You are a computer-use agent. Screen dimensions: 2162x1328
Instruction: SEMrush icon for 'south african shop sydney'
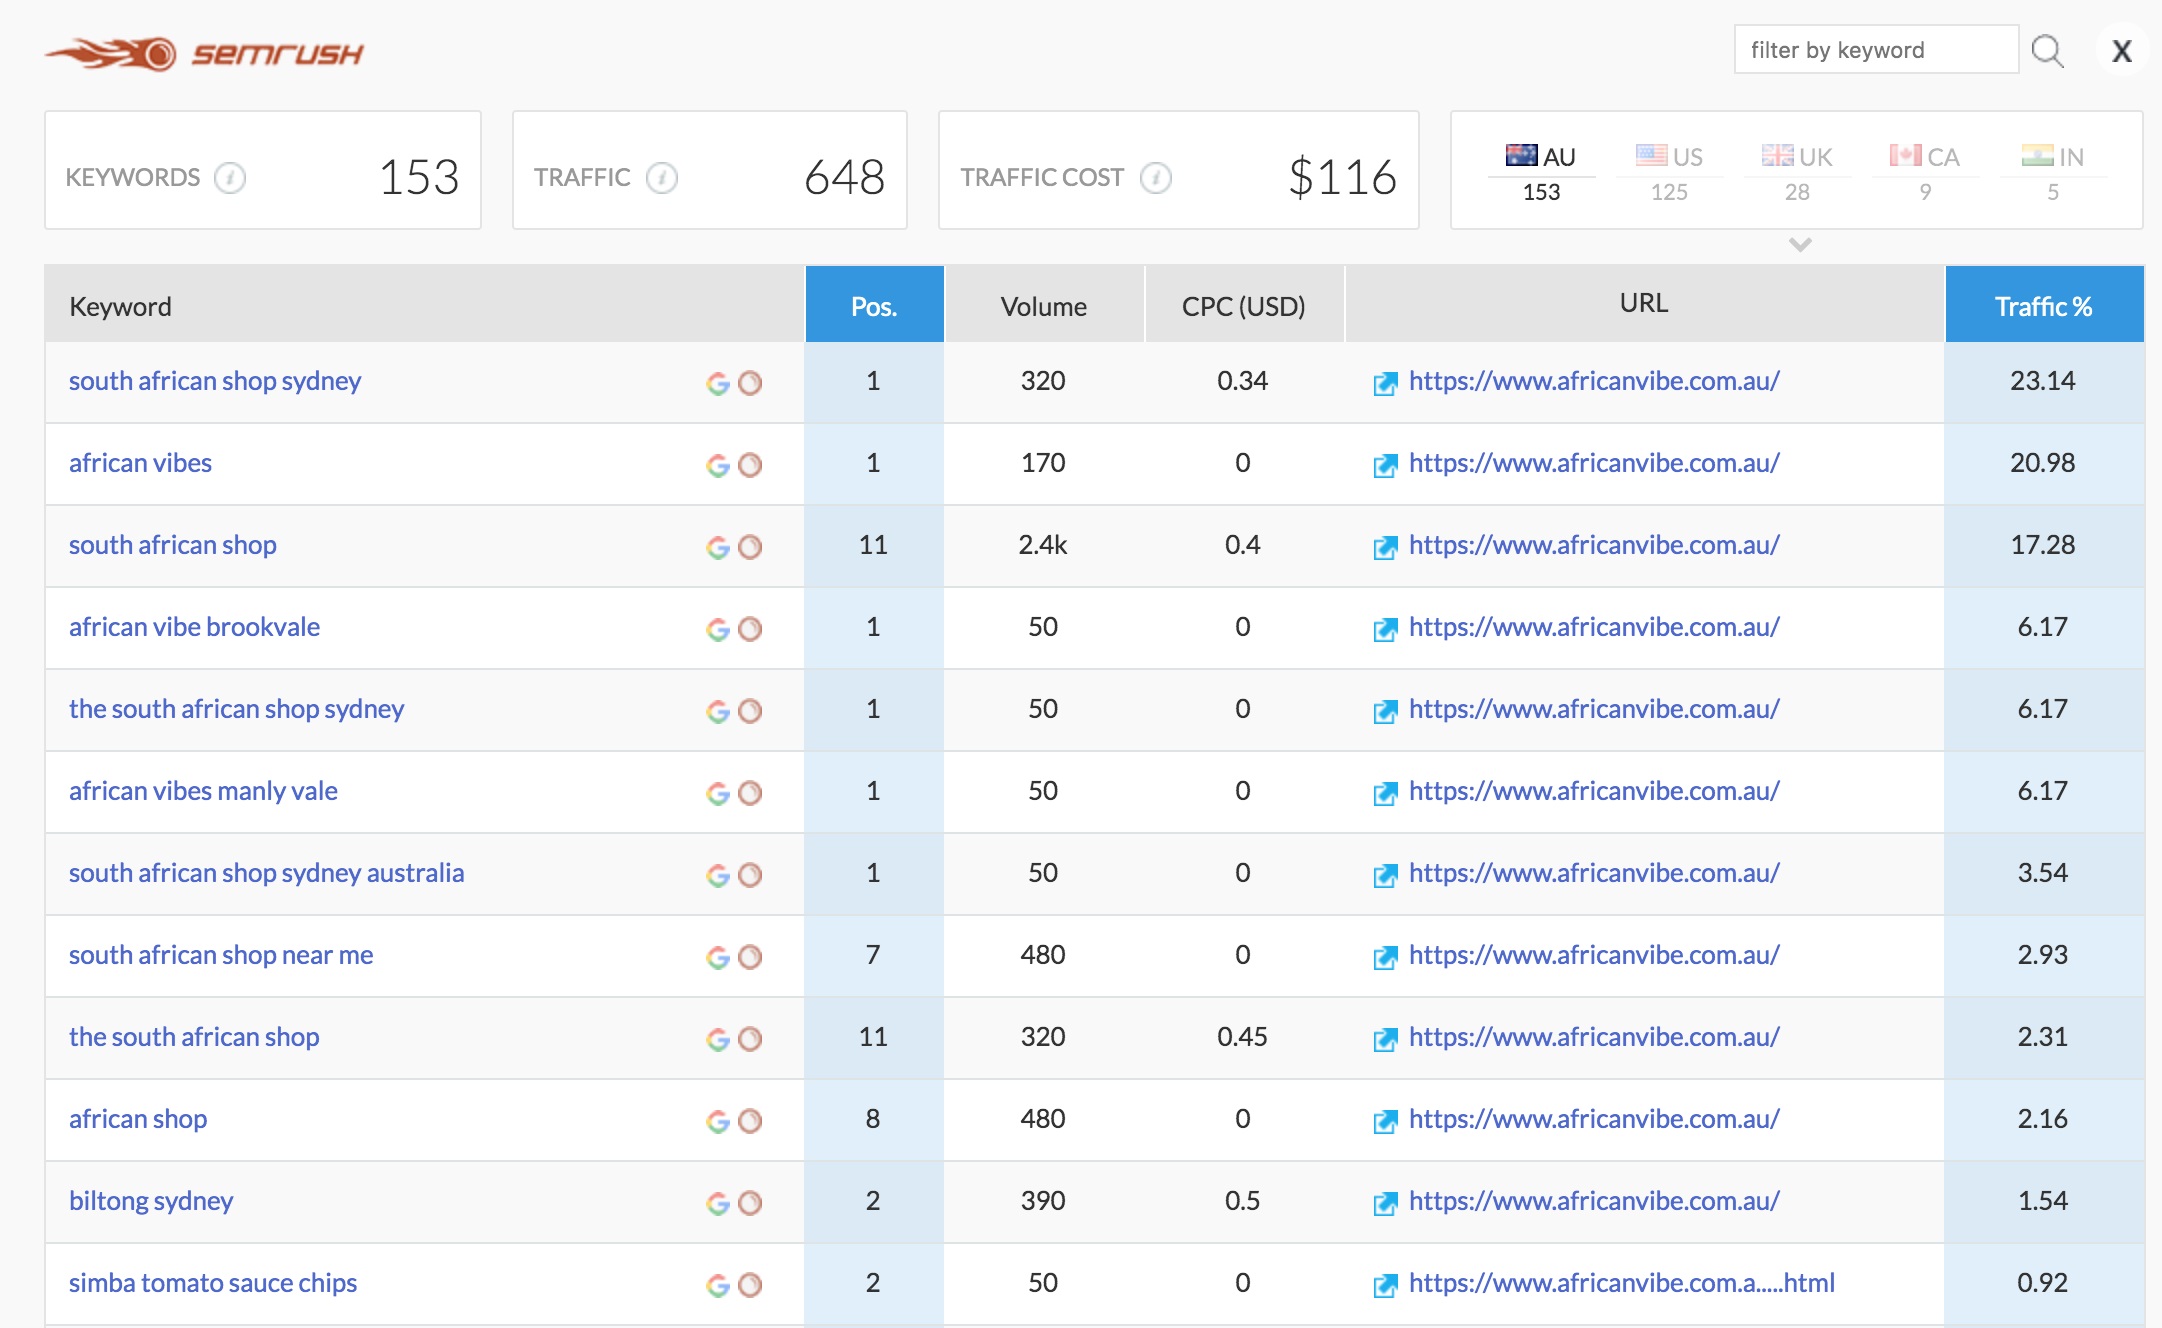(x=750, y=383)
